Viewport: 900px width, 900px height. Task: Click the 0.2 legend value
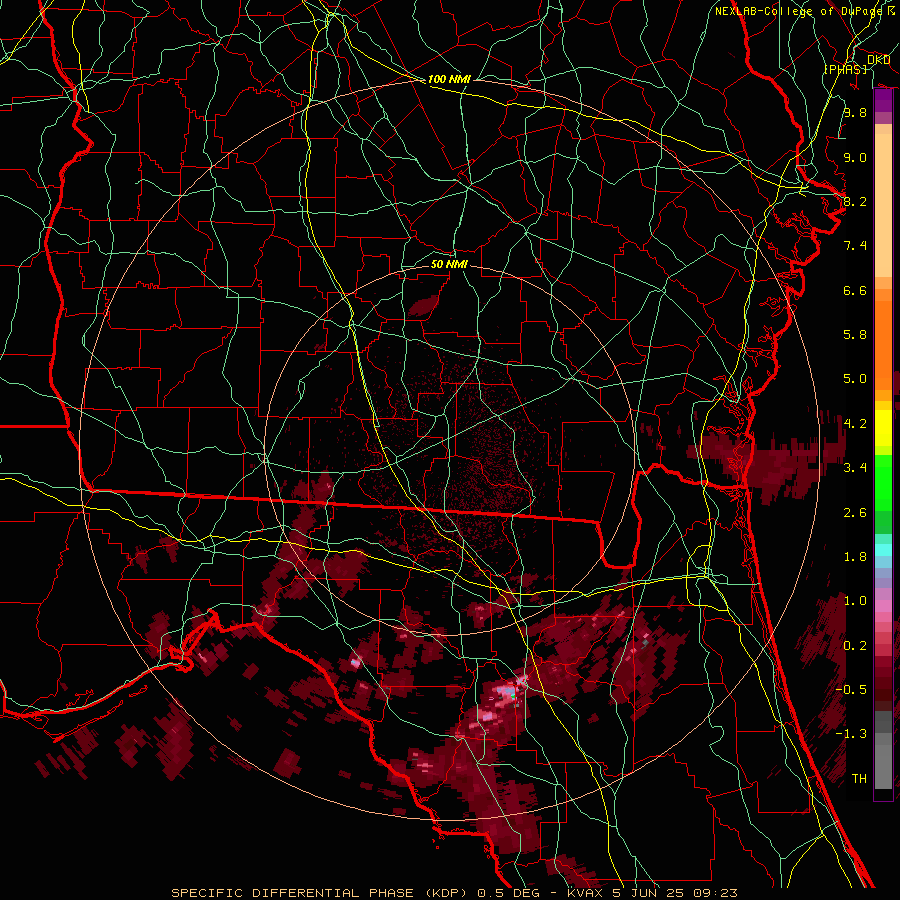(855, 646)
